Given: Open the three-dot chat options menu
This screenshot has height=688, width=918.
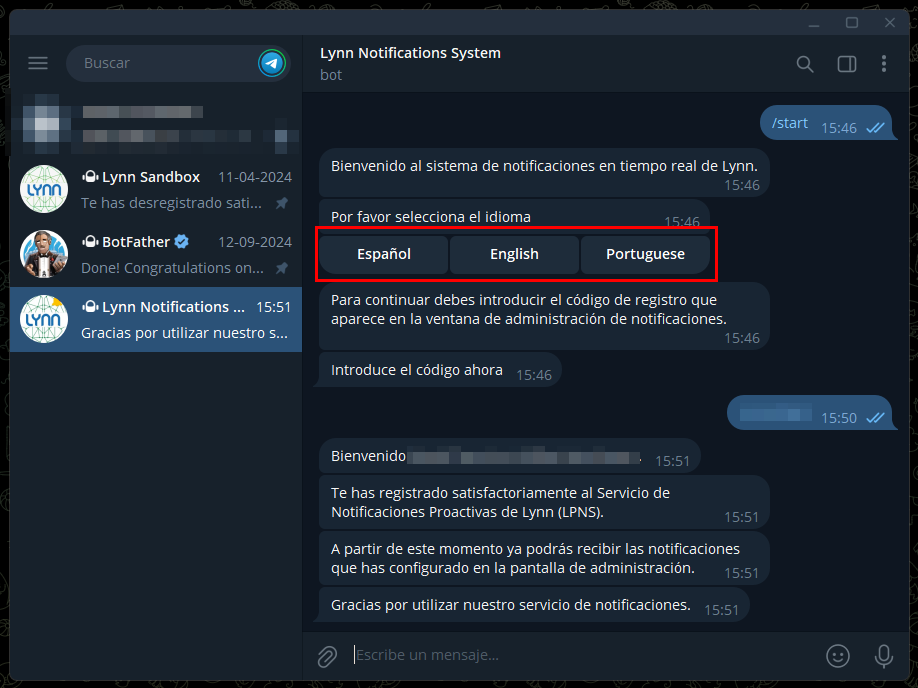Looking at the screenshot, I should point(884,64).
